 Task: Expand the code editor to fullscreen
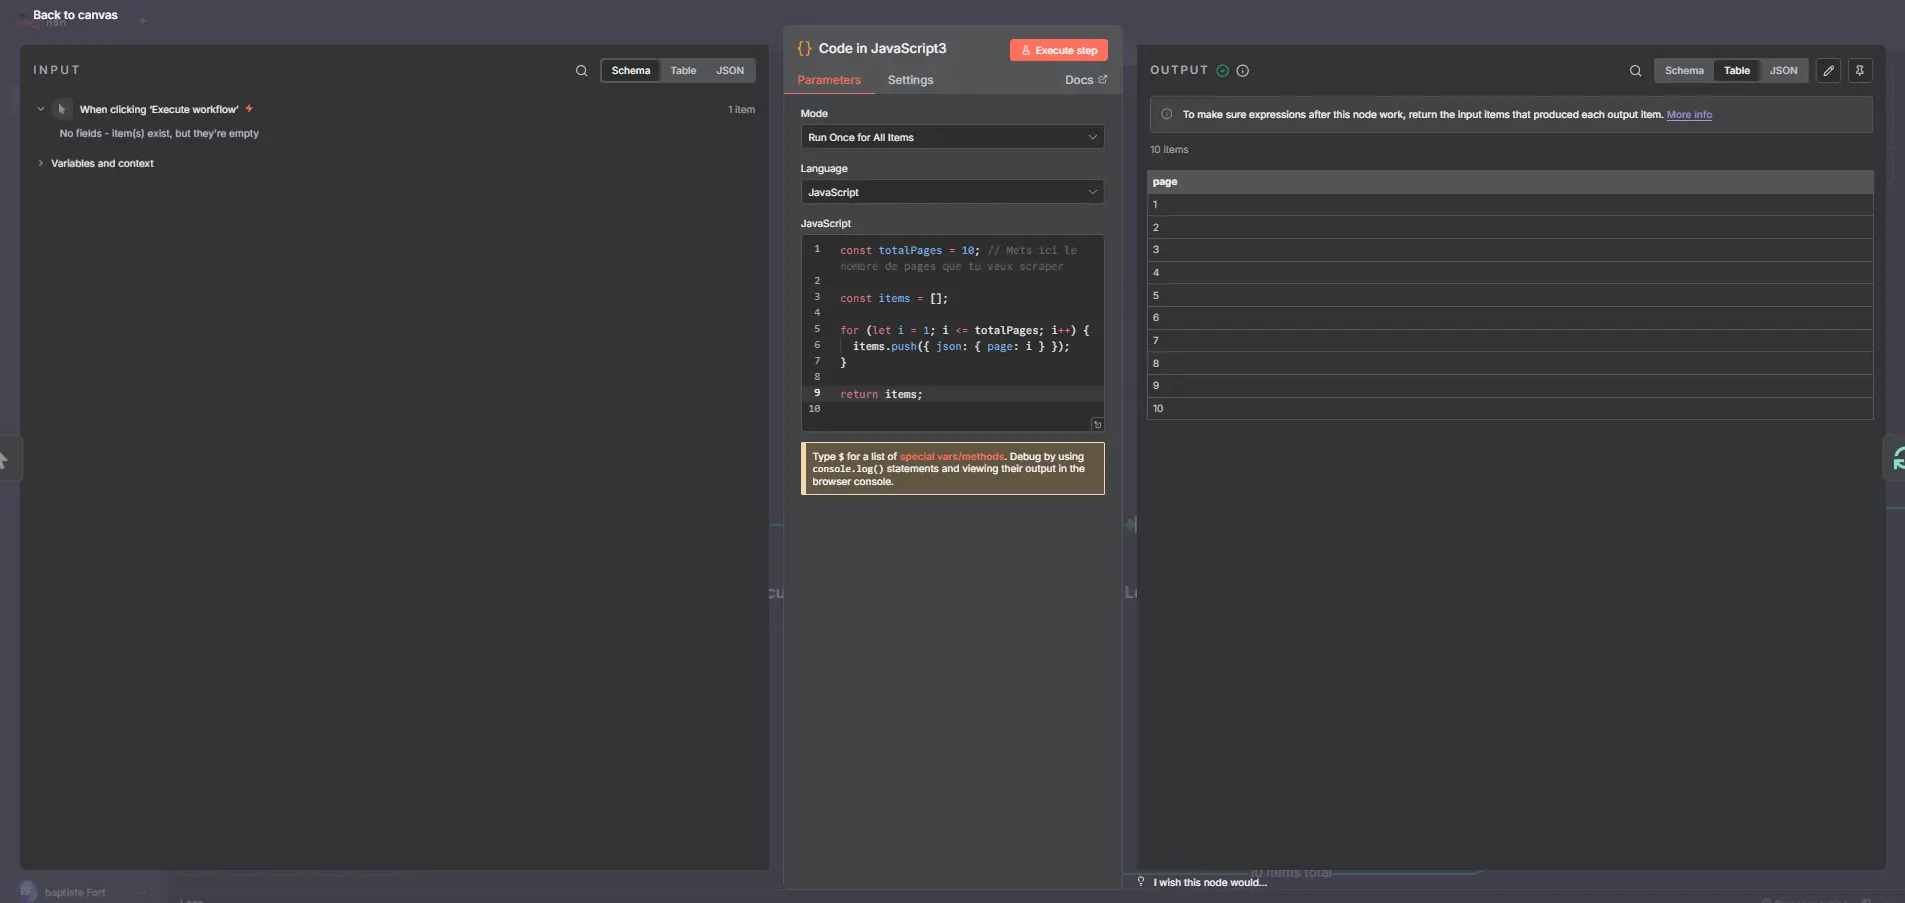(1097, 424)
